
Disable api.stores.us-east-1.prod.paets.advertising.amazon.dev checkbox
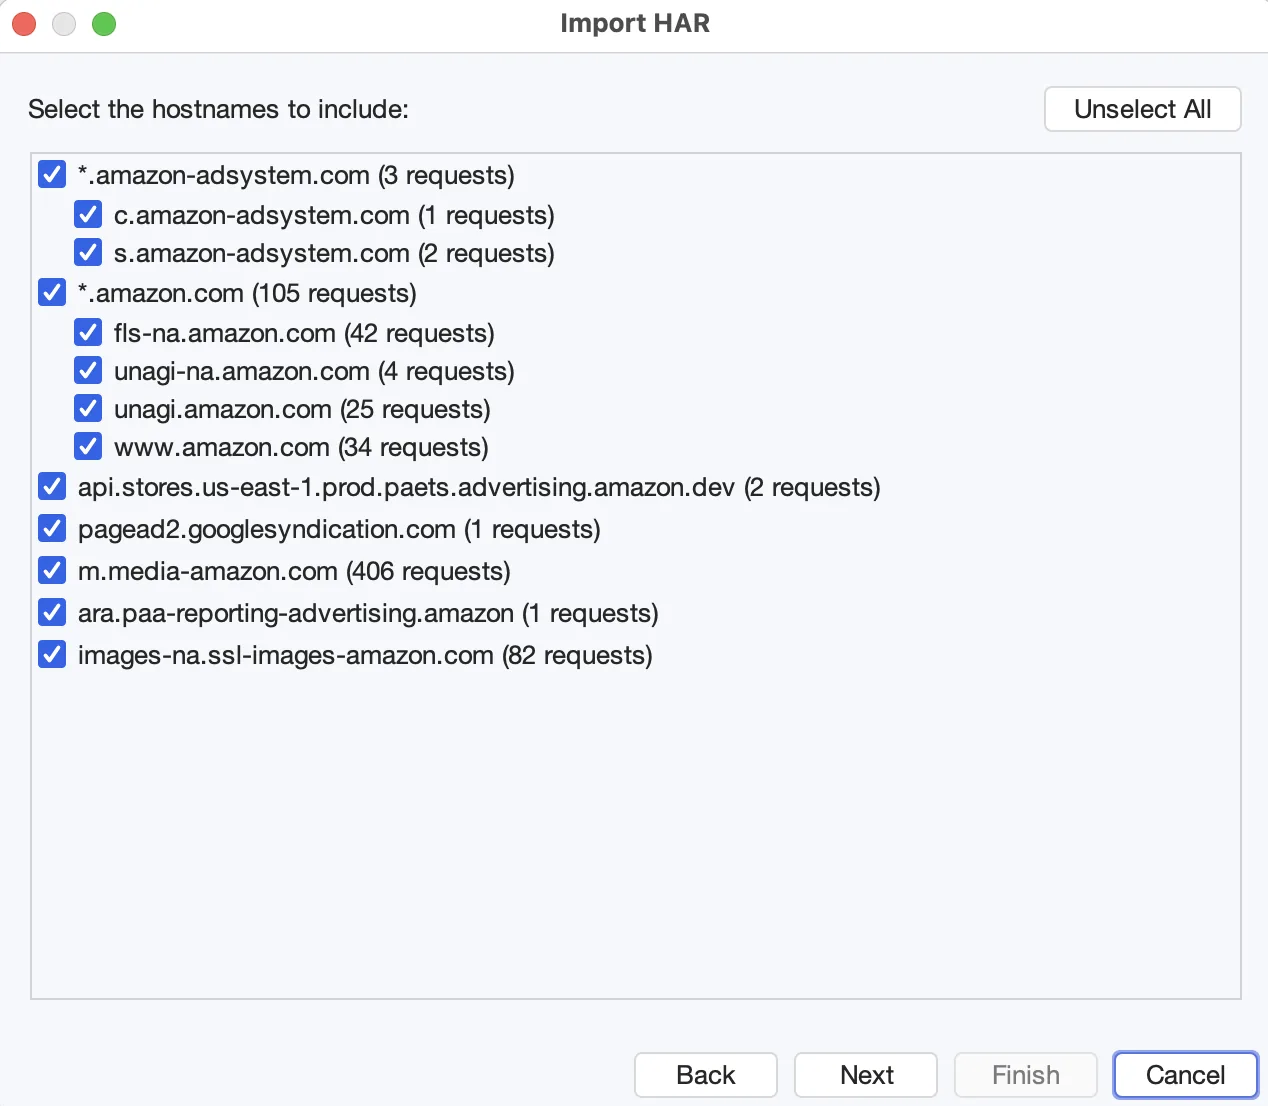52,487
